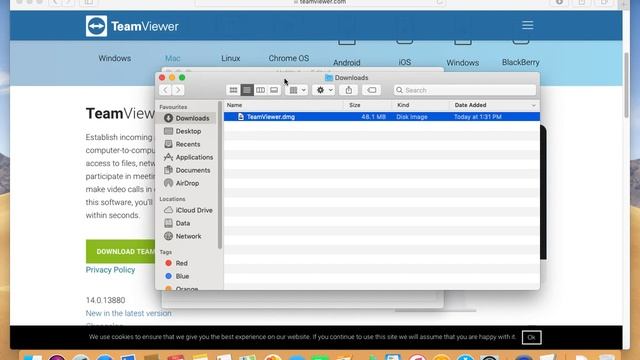Click the TeamViewer.dmg file icon
This screenshot has height=360, width=640.
(241, 117)
